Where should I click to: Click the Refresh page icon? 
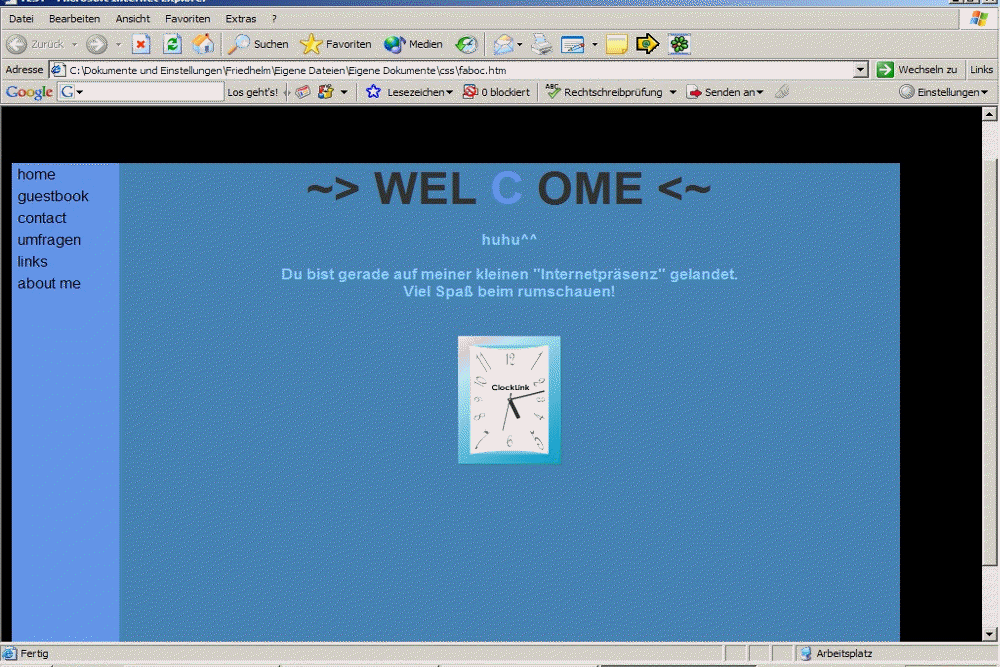pyautogui.click(x=172, y=44)
